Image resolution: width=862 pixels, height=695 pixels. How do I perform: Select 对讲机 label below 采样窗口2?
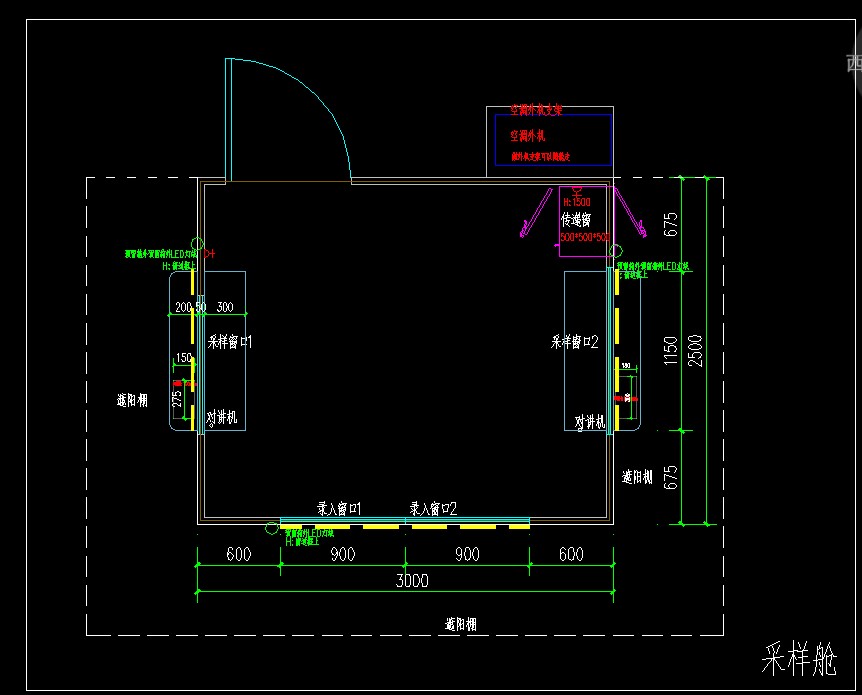589,423
